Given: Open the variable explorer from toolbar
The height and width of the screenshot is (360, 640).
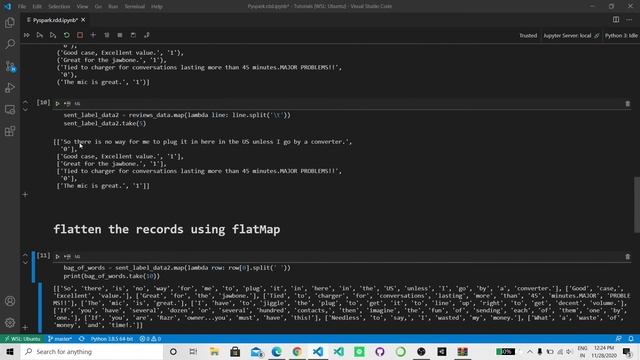Looking at the screenshot, I should (x=120, y=36).
